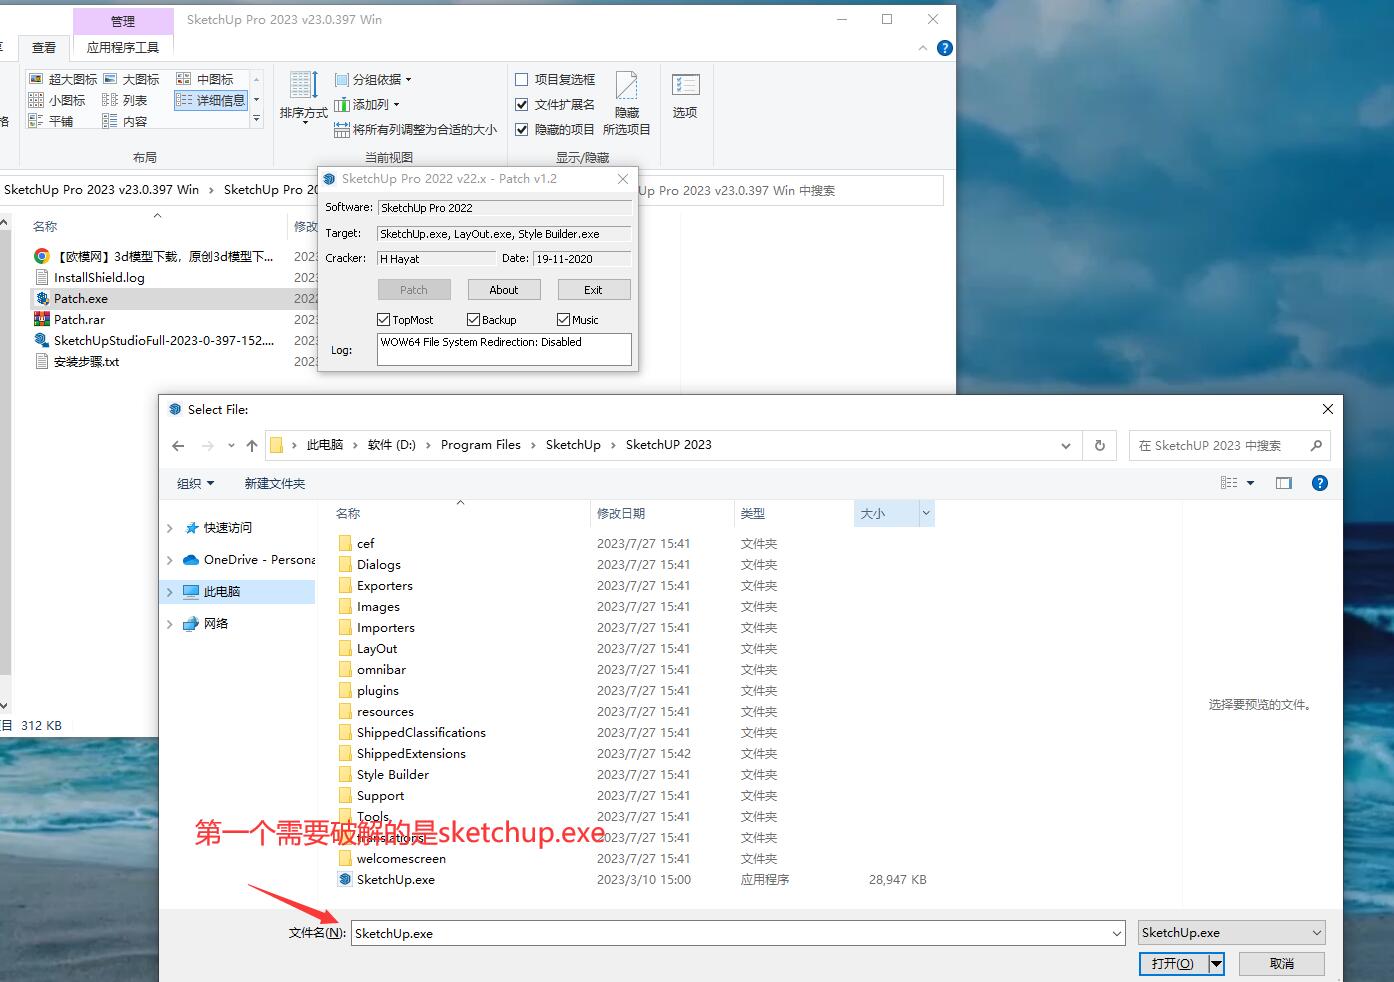Toggle 文件扩展名 checkbox
Image resolution: width=1394 pixels, height=982 pixels.
click(521, 104)
